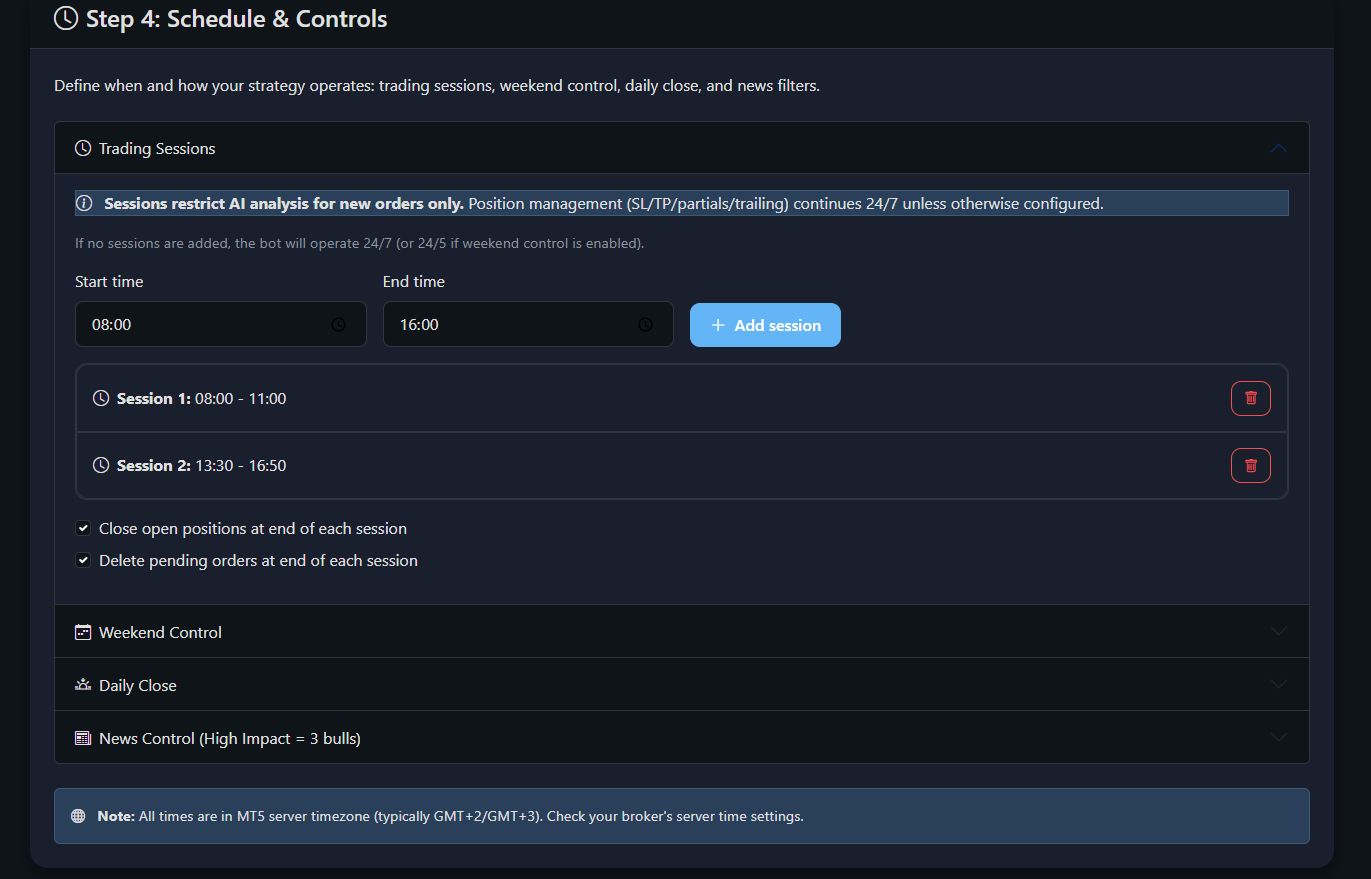This screenshot has width=1371, height=879.
Task: Click the End time label
Action: pos(414,282)
